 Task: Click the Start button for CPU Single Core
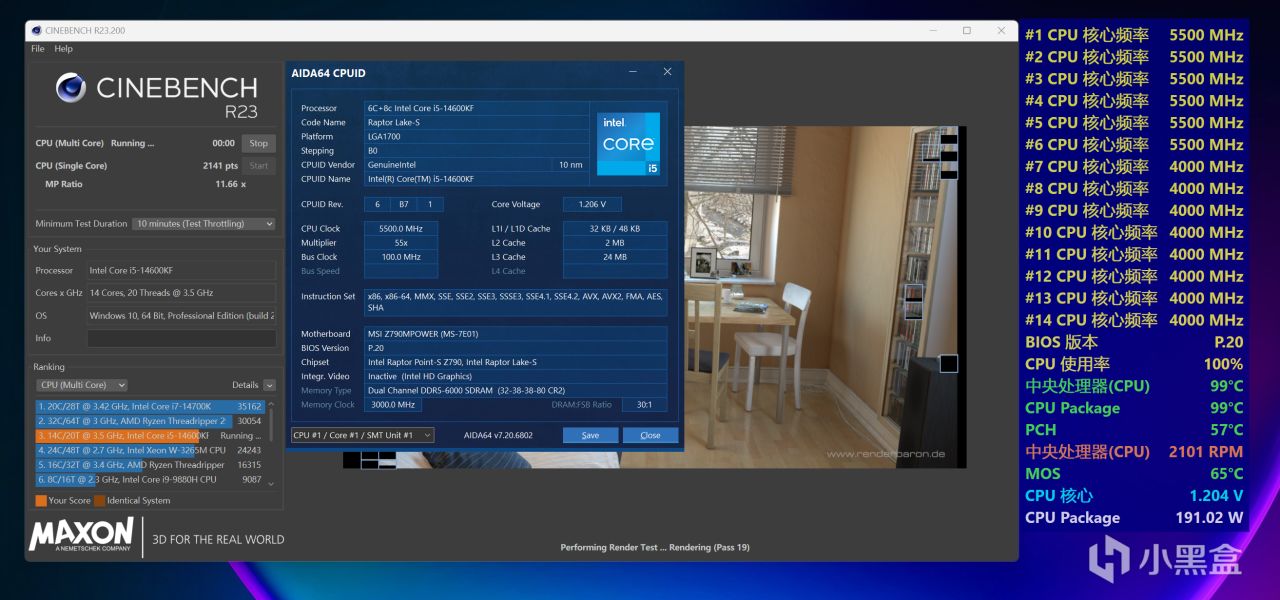[x=259, y=166]
